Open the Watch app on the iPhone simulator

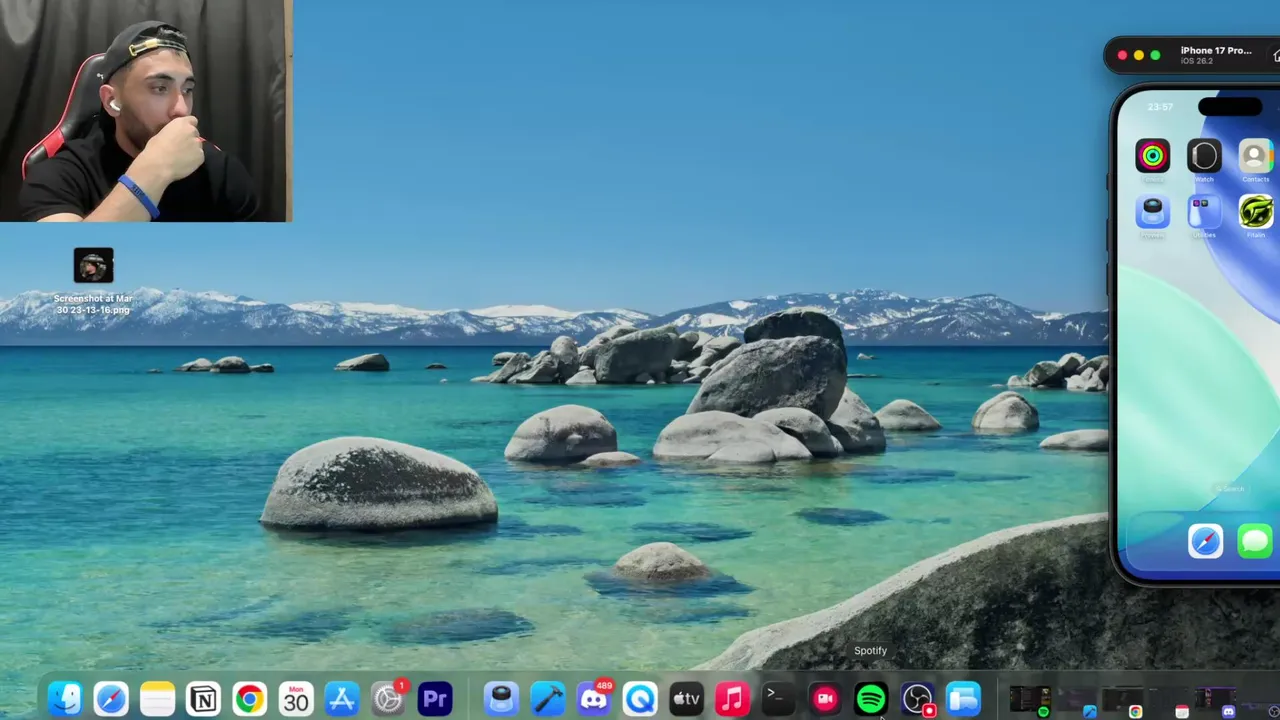tap(1204, 156)
